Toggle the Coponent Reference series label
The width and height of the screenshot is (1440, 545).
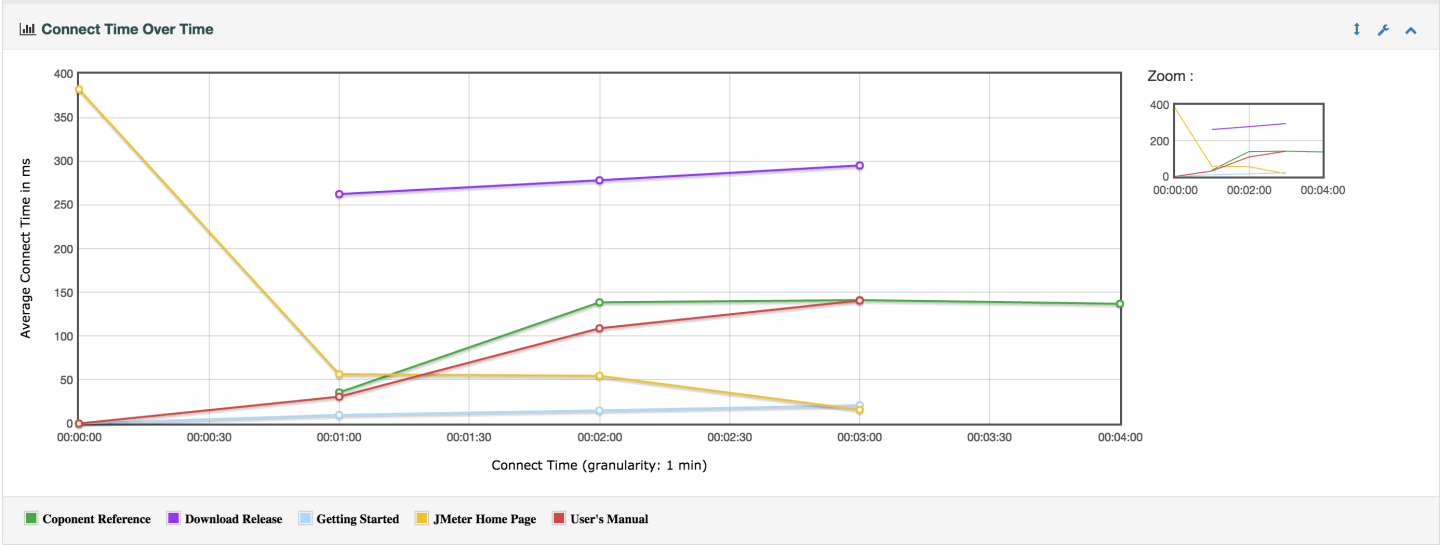click(x=97, y=519)
